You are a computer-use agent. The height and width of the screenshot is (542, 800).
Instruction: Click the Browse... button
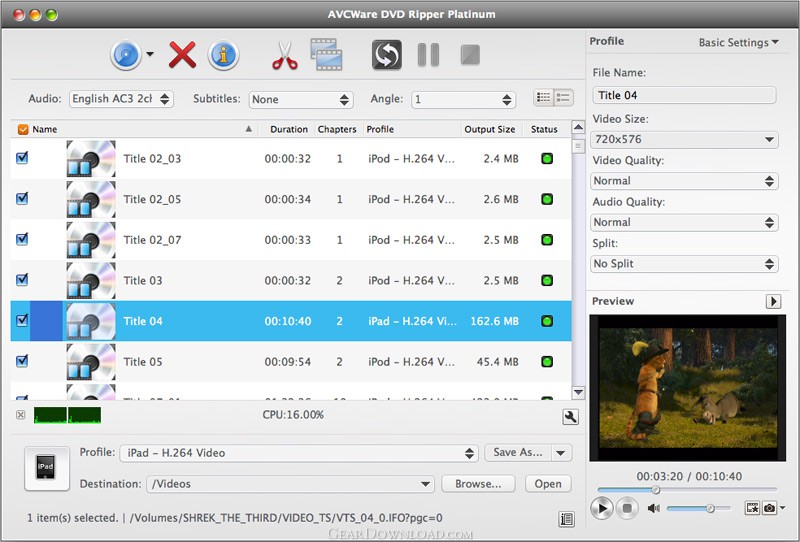(x=478, y=484)
